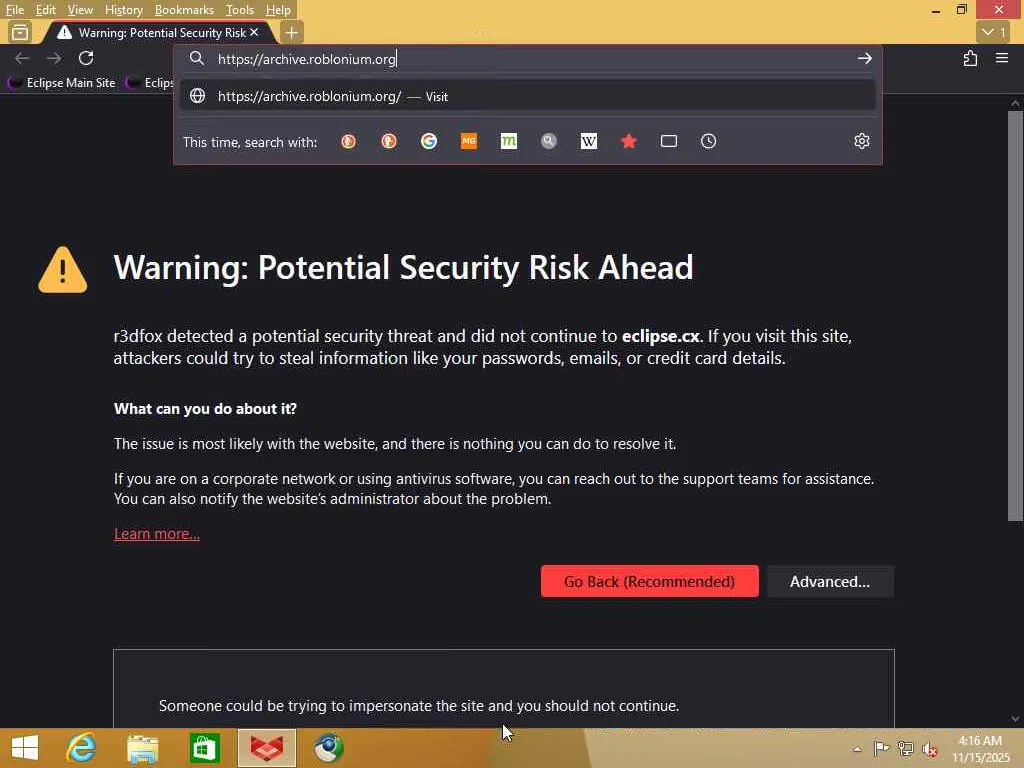Search with the second DuckDuckGo icon

click(x=389, y=141)
